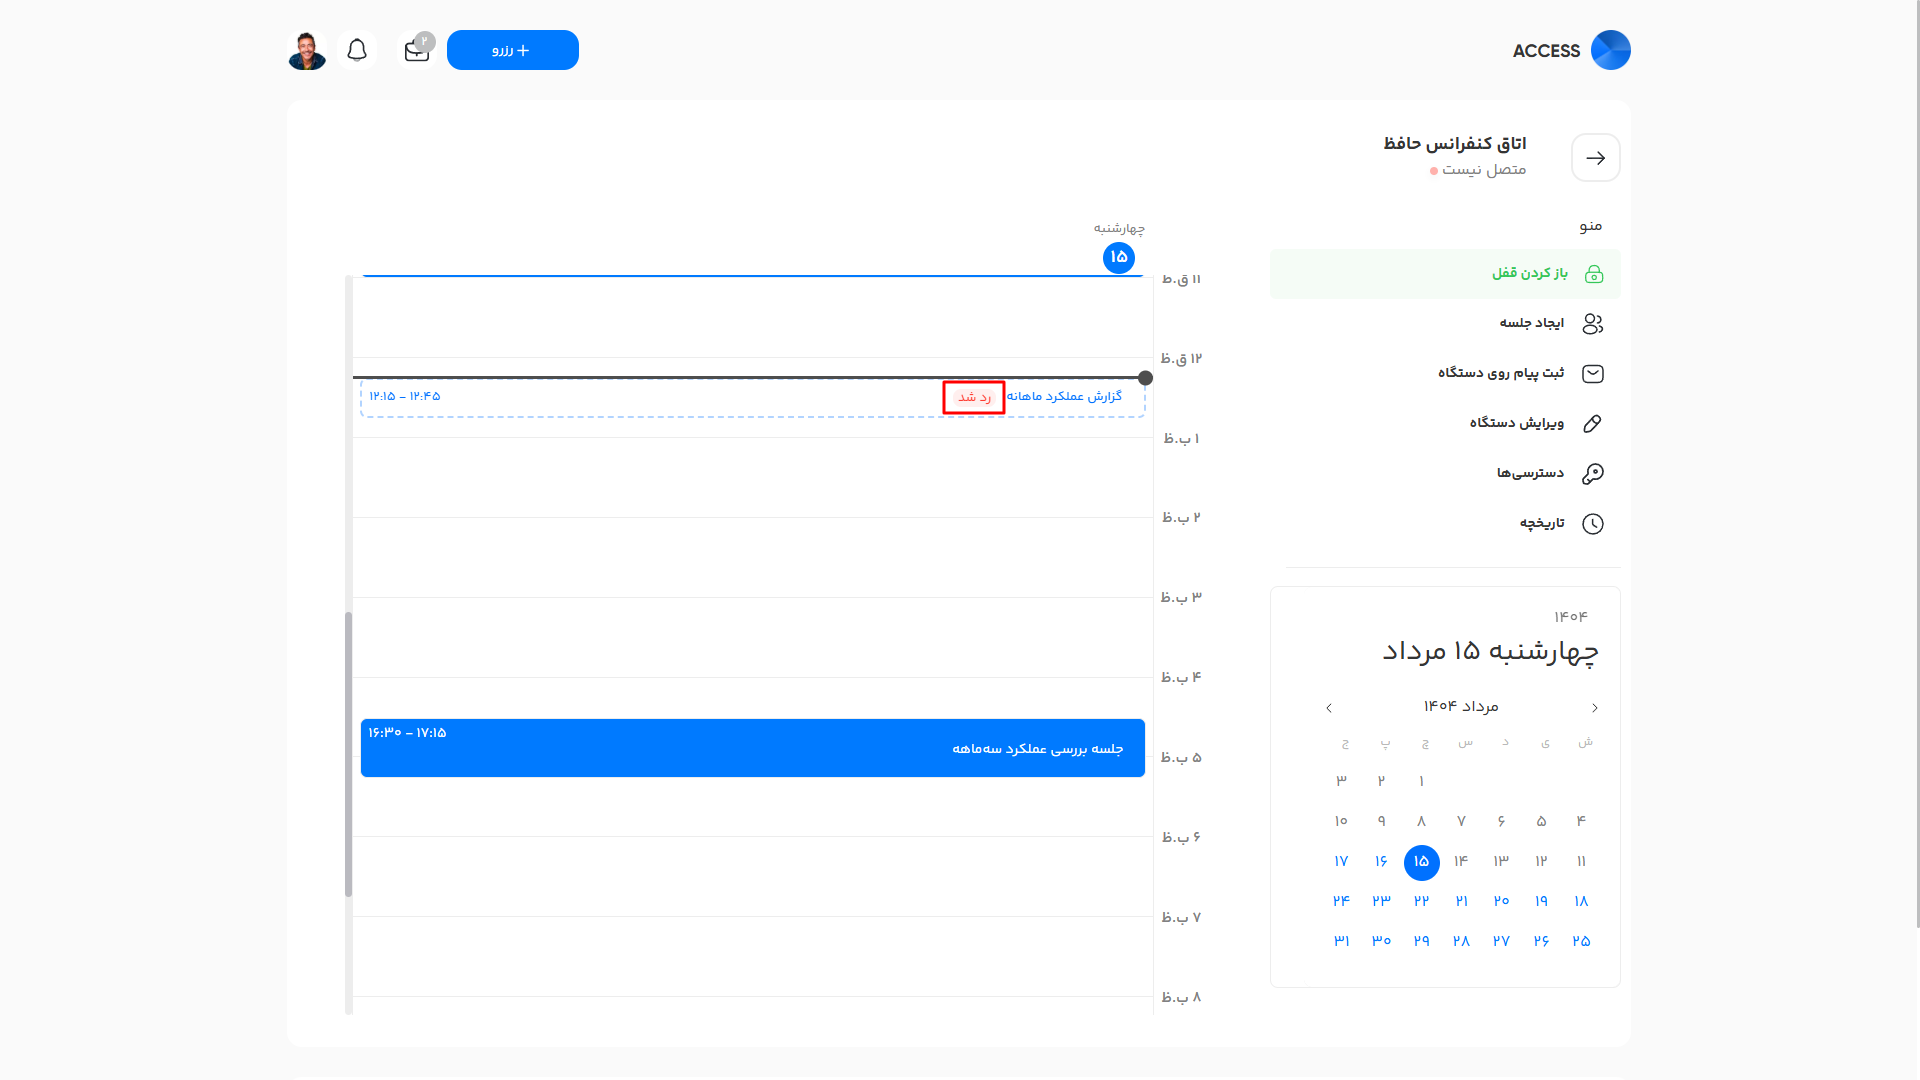
Task: Select day ۲۰ in the mini calendar
Action: coord(1500,900)
